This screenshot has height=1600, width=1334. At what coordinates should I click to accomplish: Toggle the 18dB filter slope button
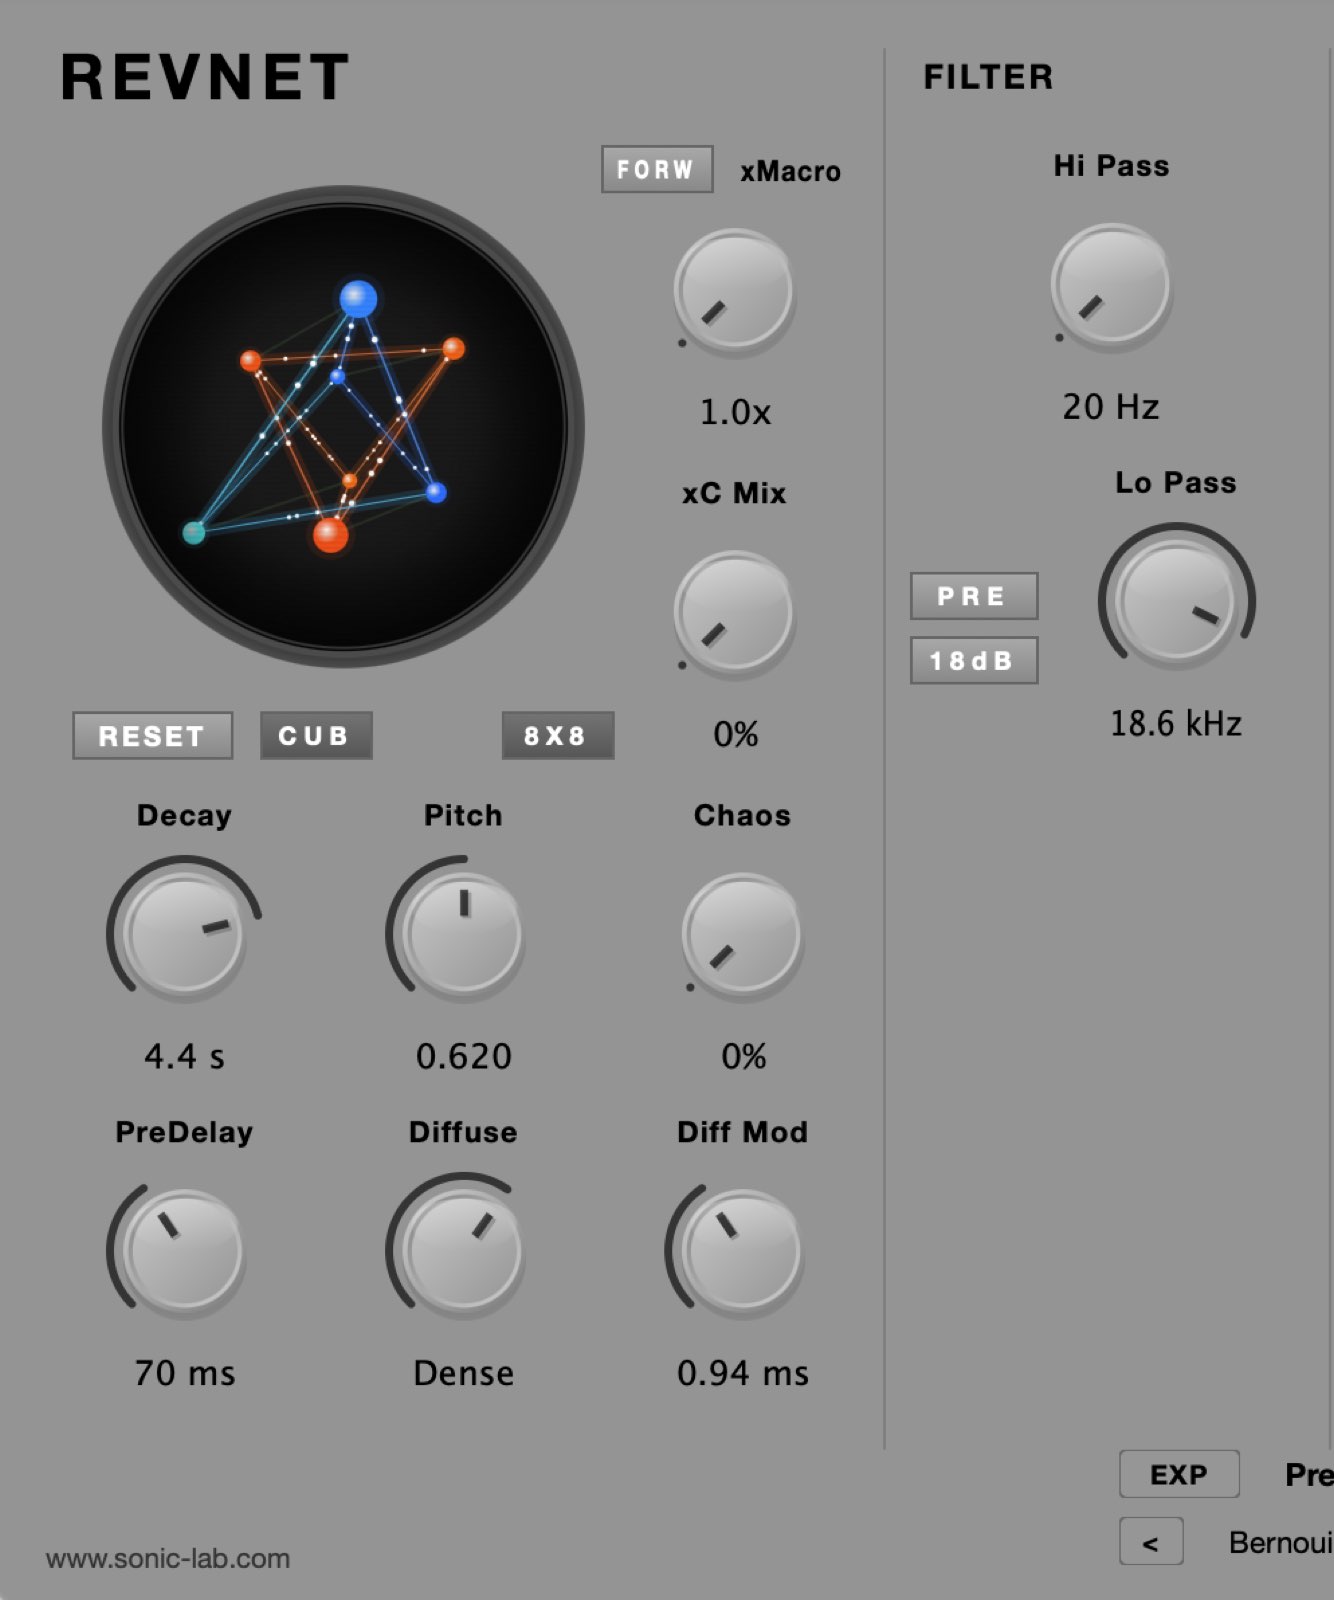click(x=974, y=660)
